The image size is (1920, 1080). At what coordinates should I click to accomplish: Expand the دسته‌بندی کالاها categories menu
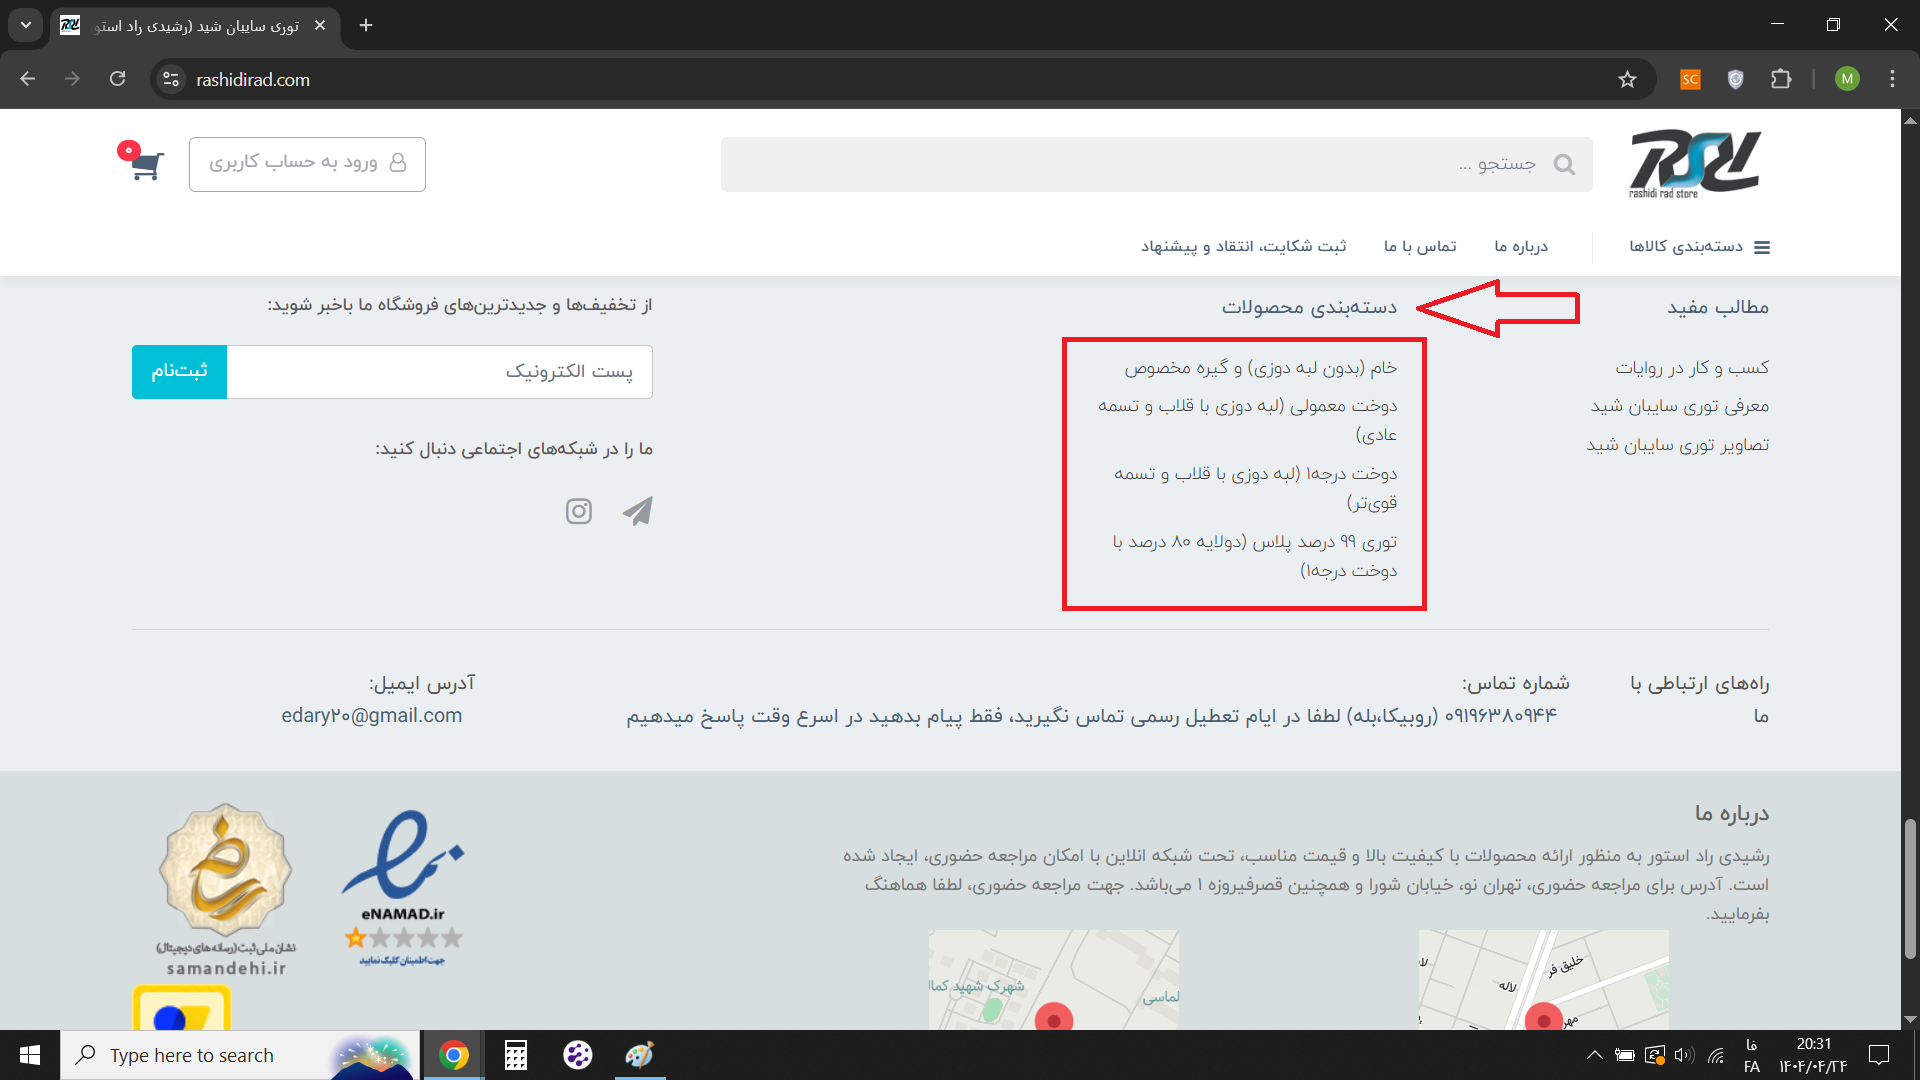pos(1699,247)
